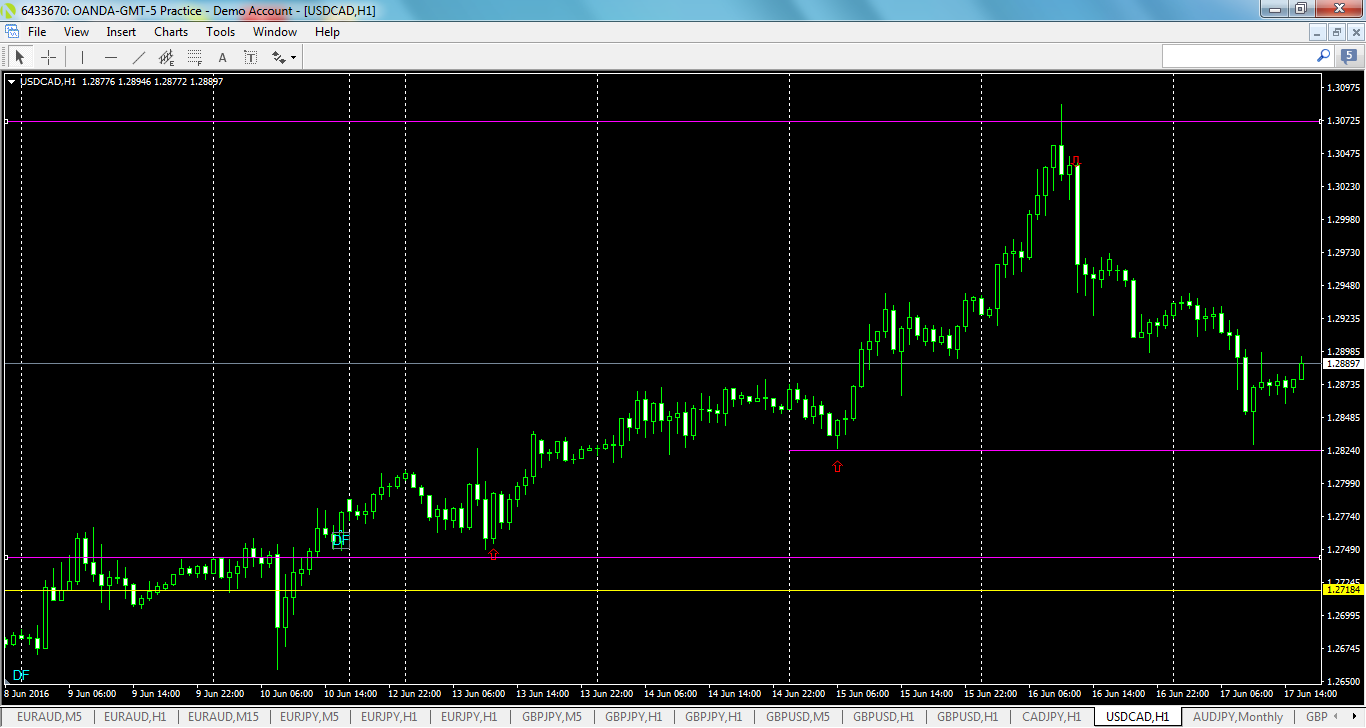
Task: Select the Horizontal Line drawing tool
Action: click(x=111, y=57)
